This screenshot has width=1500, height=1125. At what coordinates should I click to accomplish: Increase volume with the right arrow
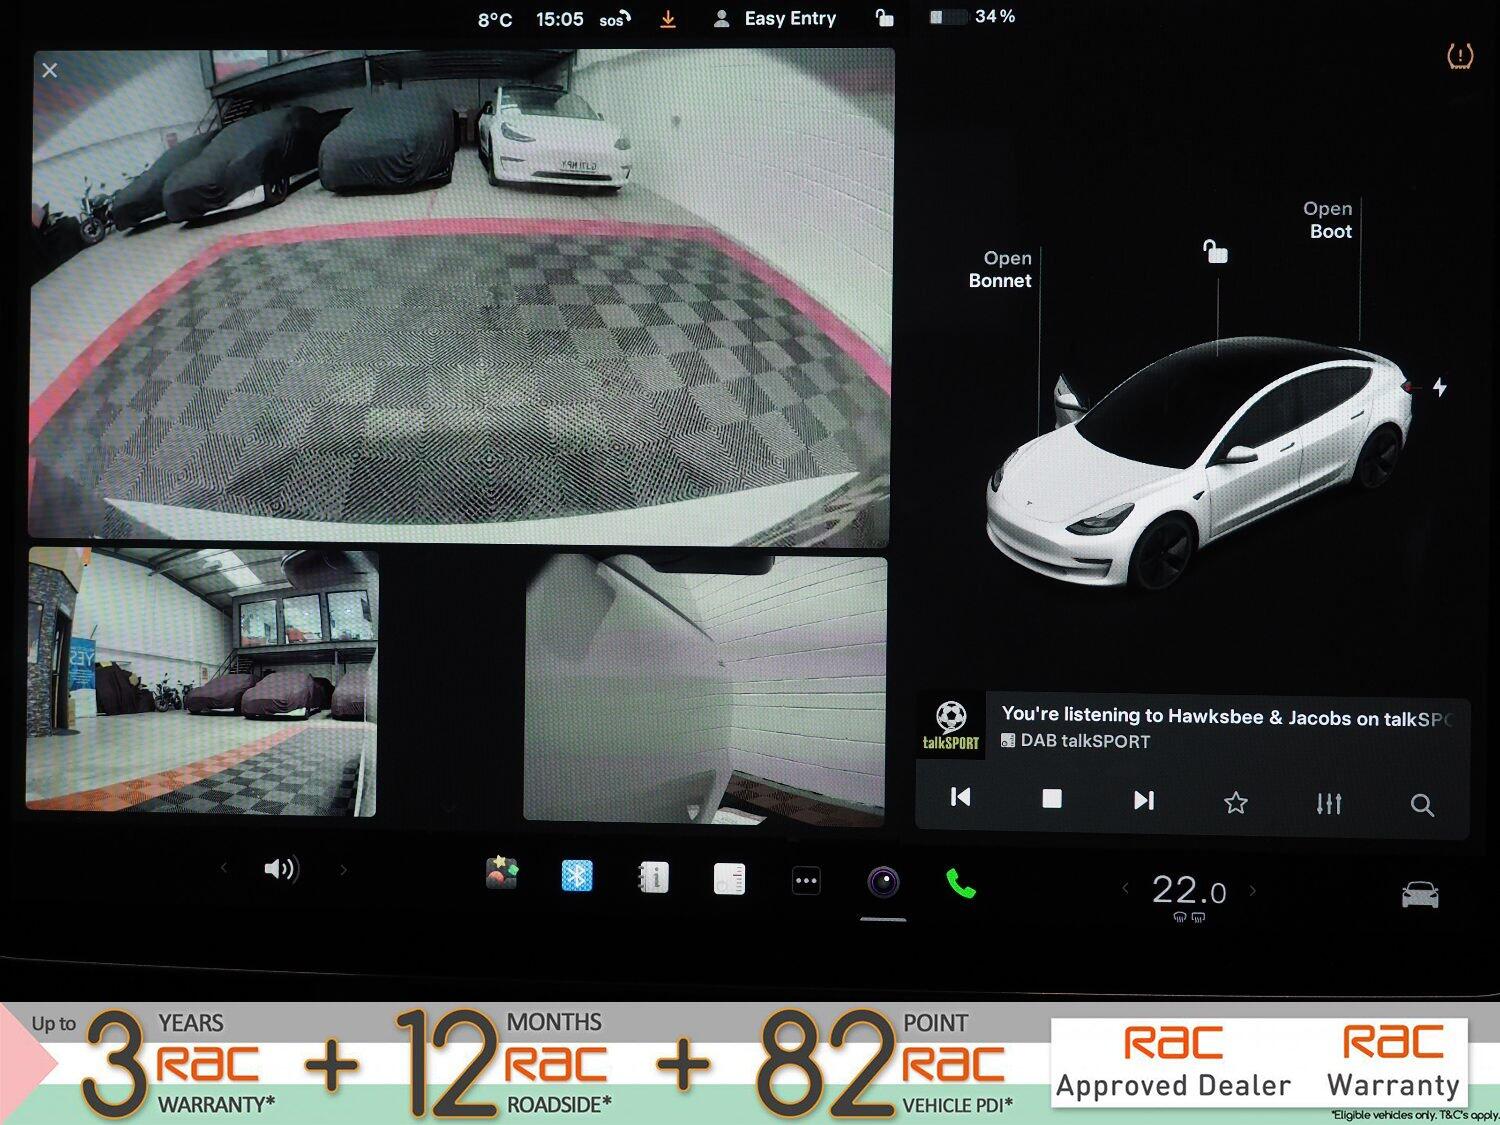coord(343,869)
